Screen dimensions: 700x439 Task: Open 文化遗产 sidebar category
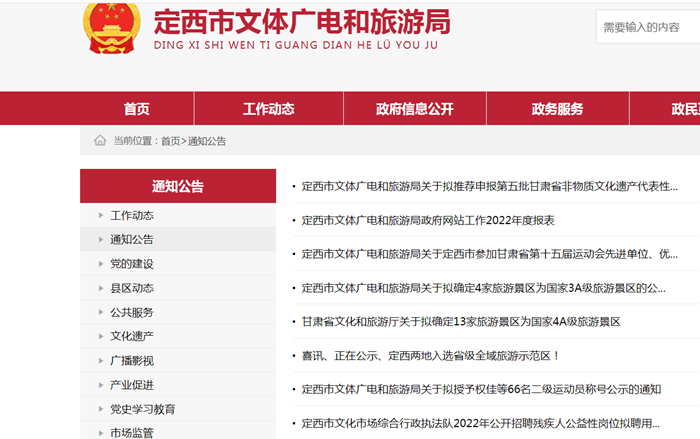point(132,336)
